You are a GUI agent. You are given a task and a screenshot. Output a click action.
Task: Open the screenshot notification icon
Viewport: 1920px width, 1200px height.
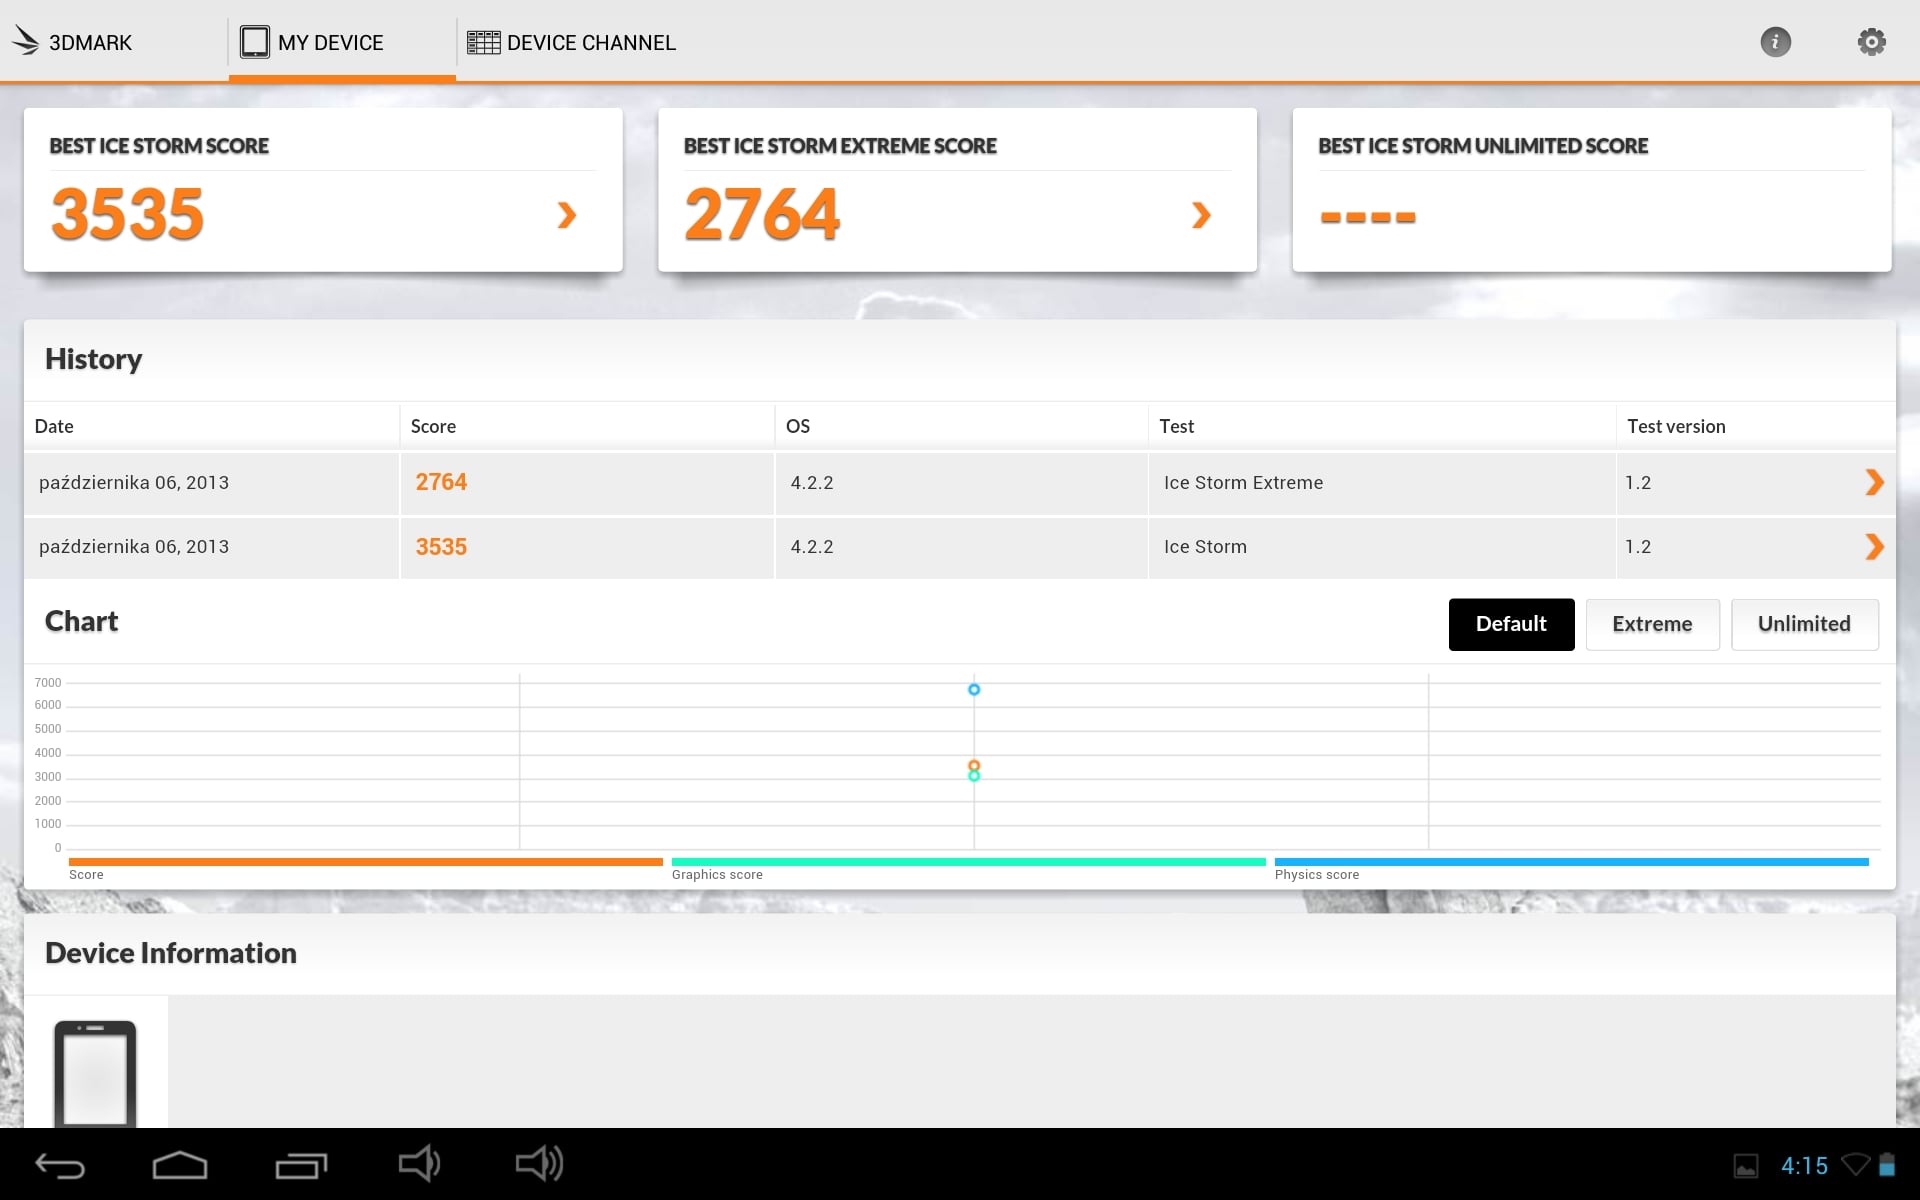pos(1746,1166)
